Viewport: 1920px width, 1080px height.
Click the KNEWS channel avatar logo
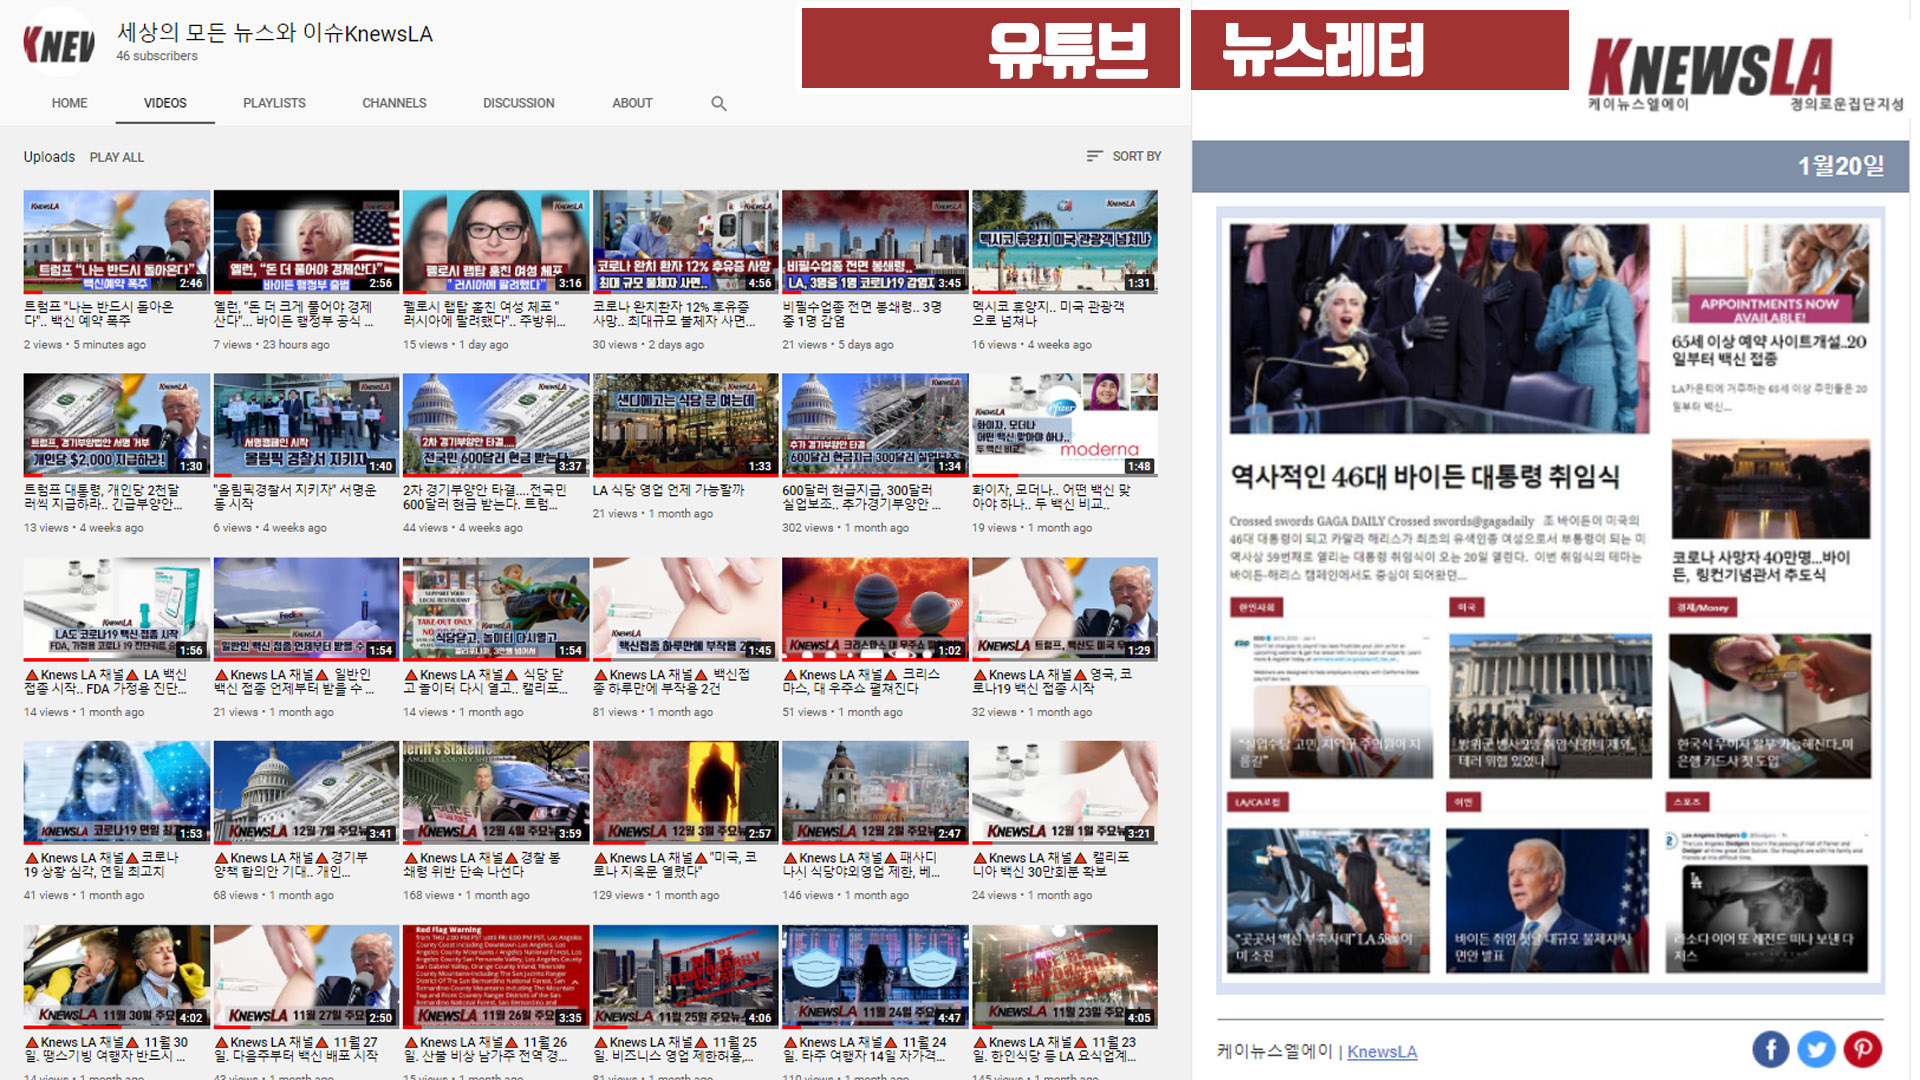point(59,42)
